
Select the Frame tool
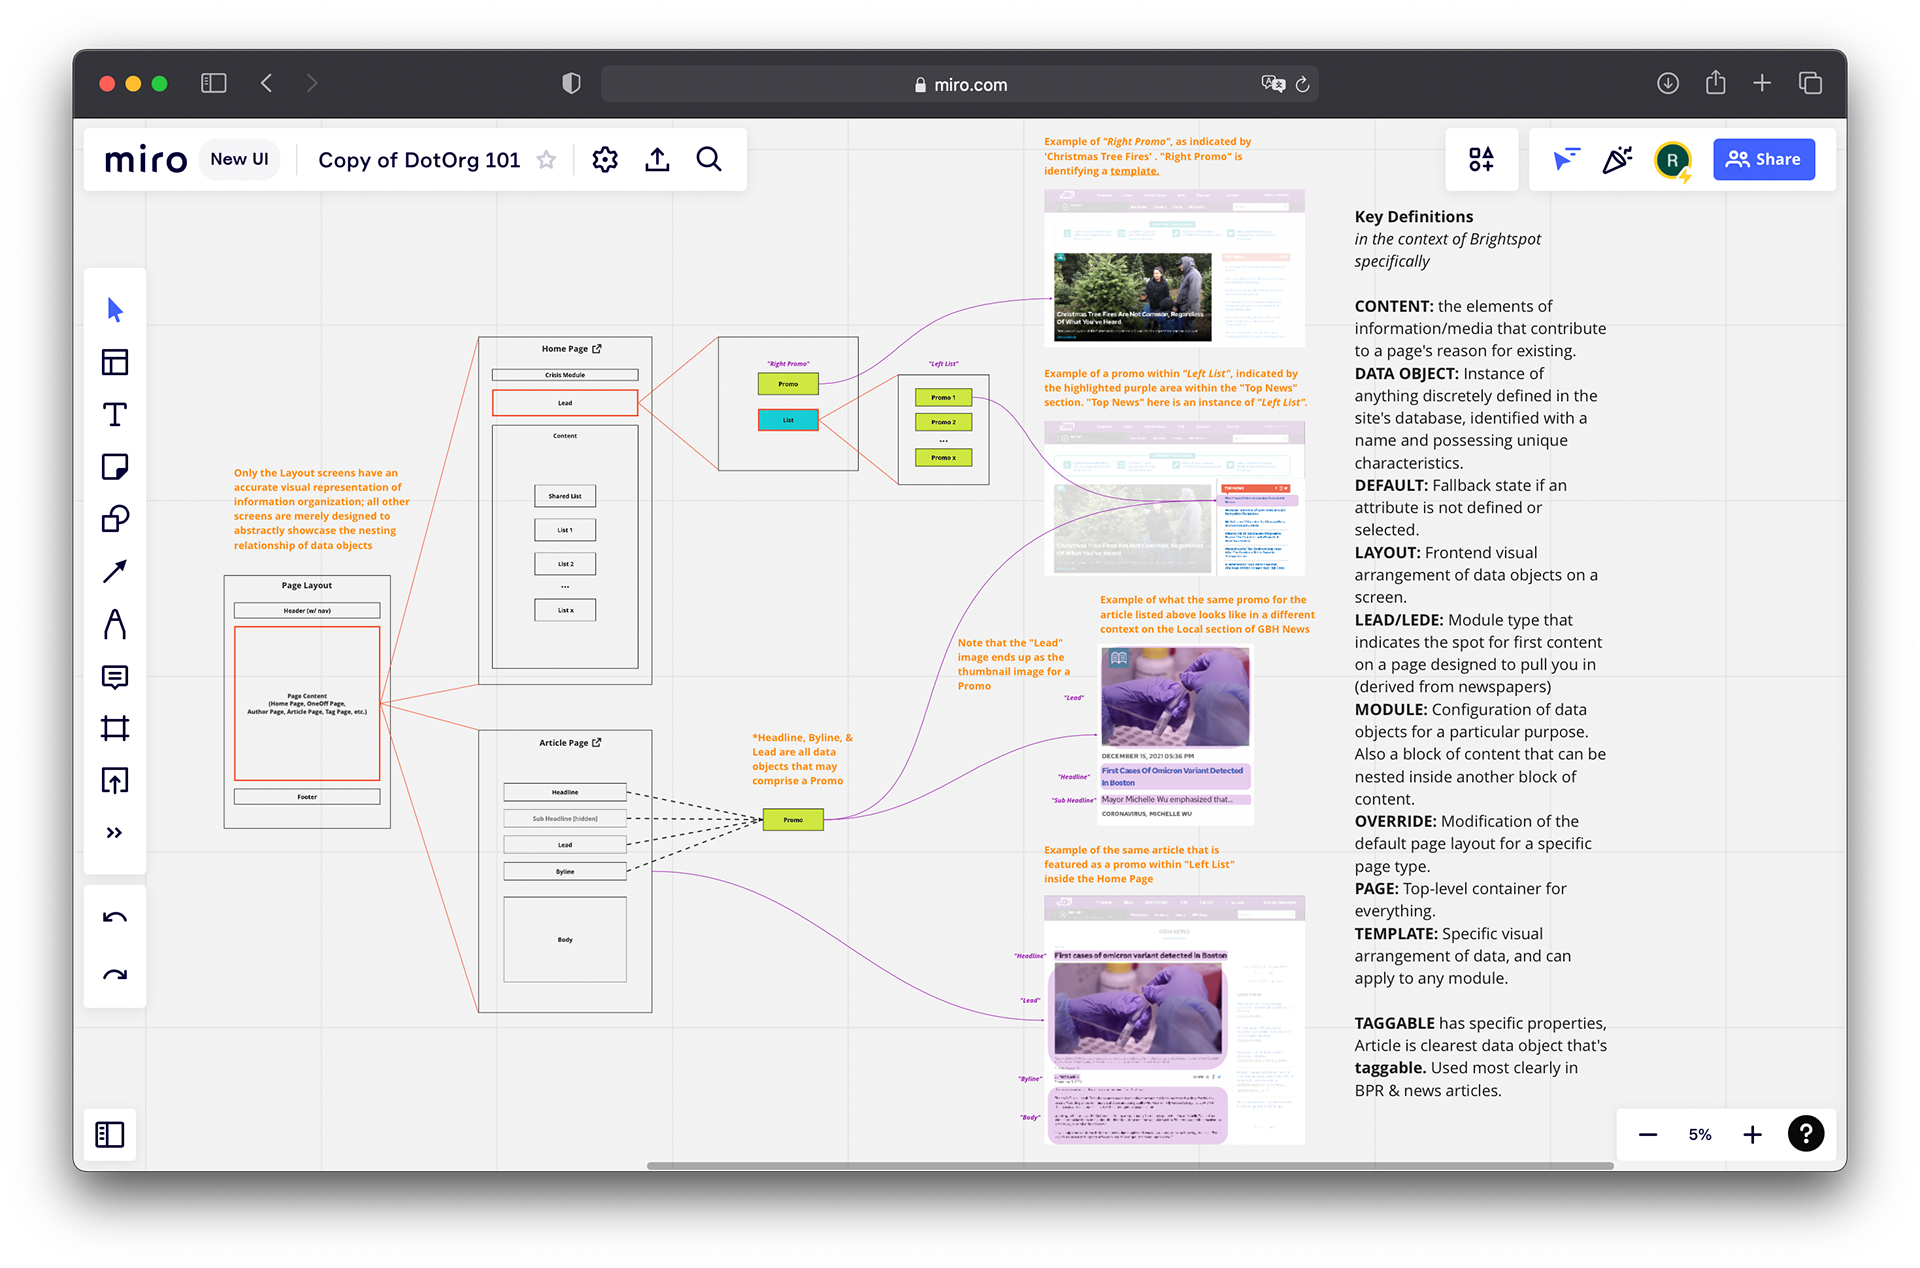point(115,728)
